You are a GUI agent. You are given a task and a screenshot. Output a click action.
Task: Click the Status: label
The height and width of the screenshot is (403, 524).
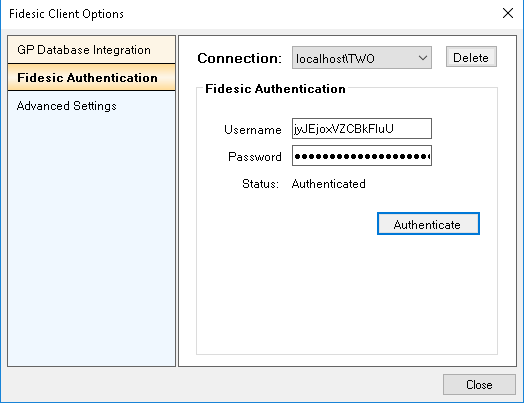tap(260, 184)
